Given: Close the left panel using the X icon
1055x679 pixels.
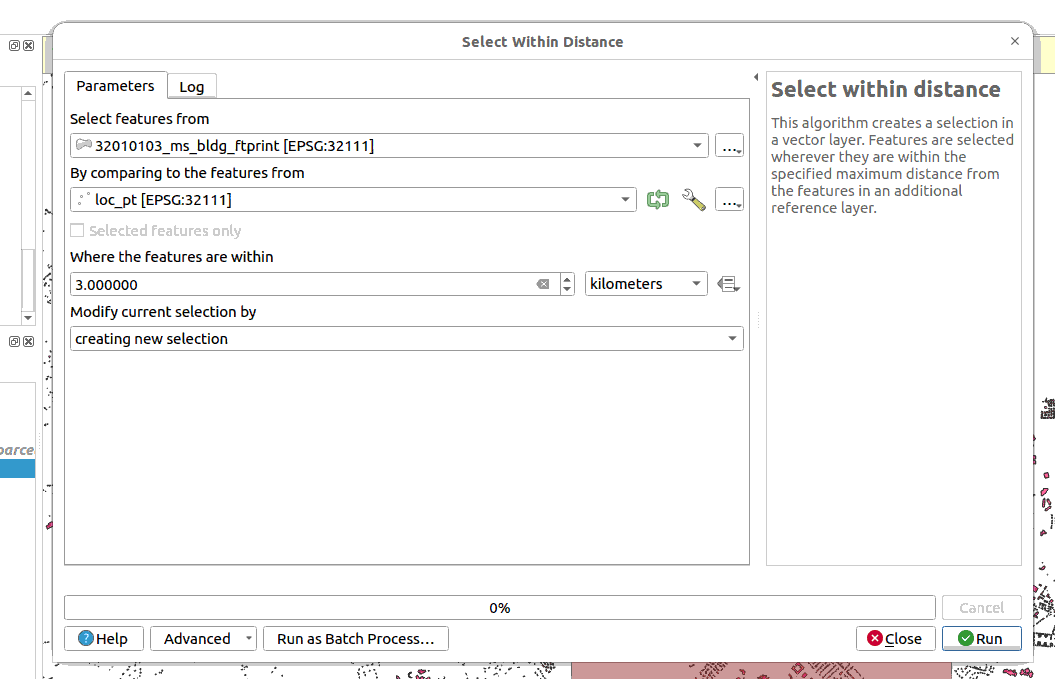Looking at the screenshot, I should [x=29, y=46].
